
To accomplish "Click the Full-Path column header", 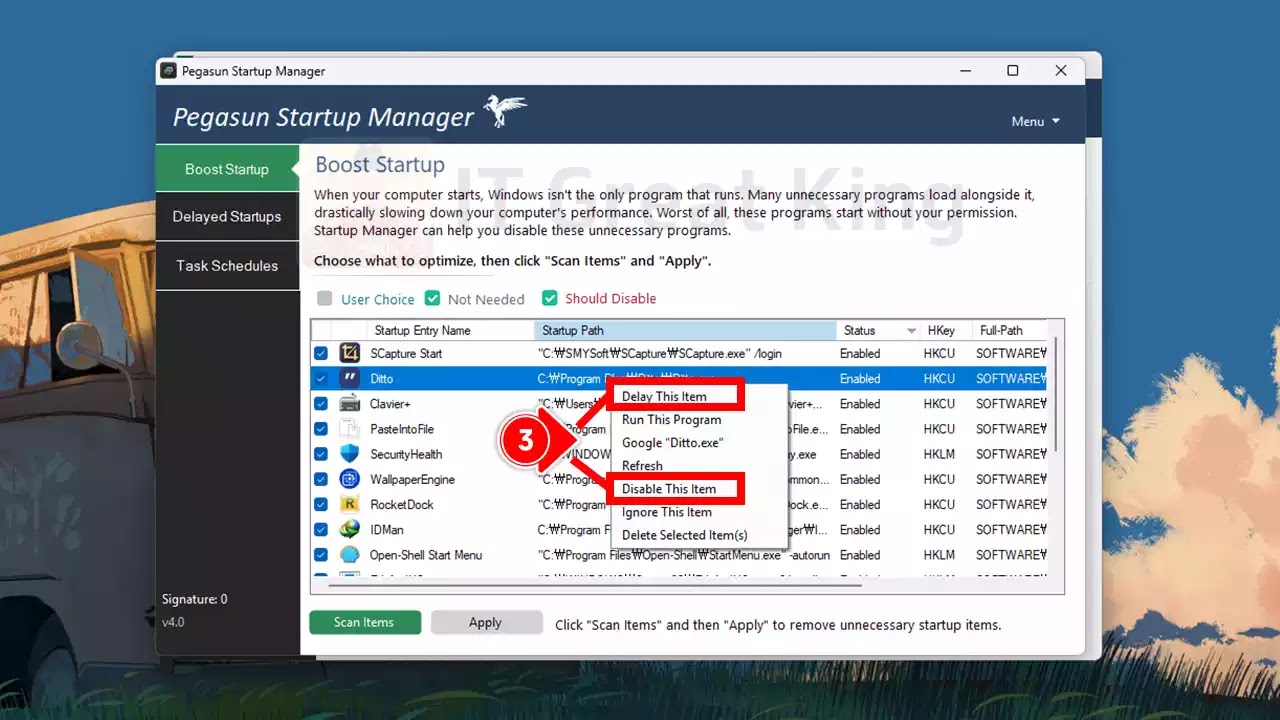I will tap(1008, 330).
